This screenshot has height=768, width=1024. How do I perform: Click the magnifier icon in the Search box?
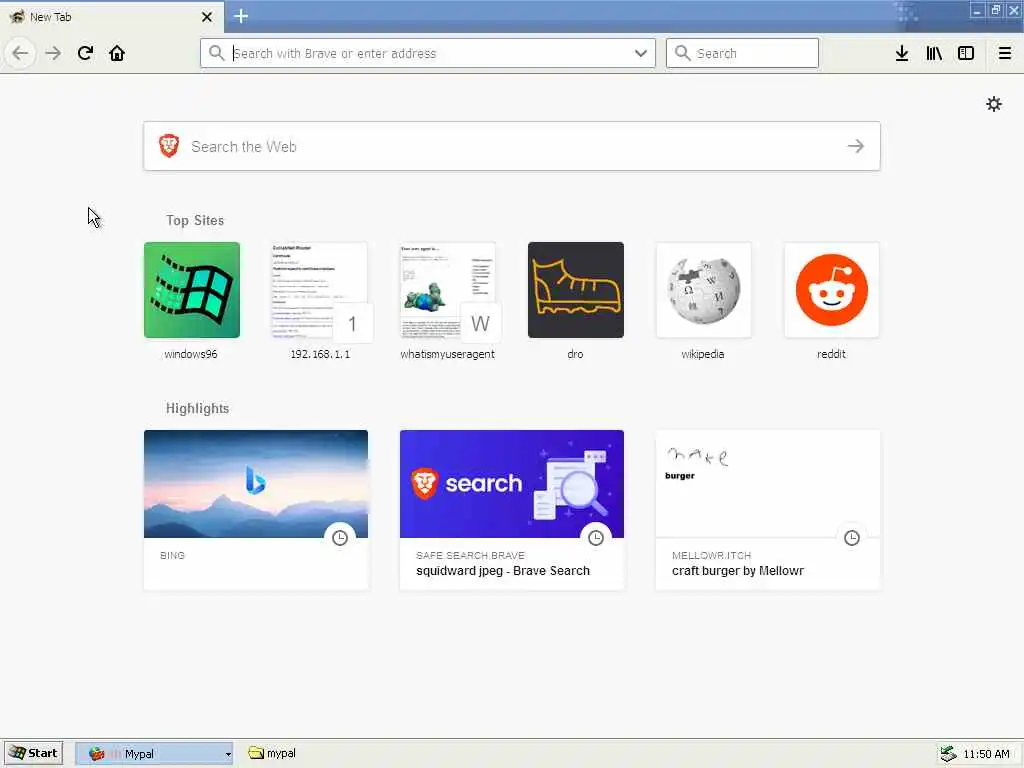pyautogui.click(x=682, y=53)
